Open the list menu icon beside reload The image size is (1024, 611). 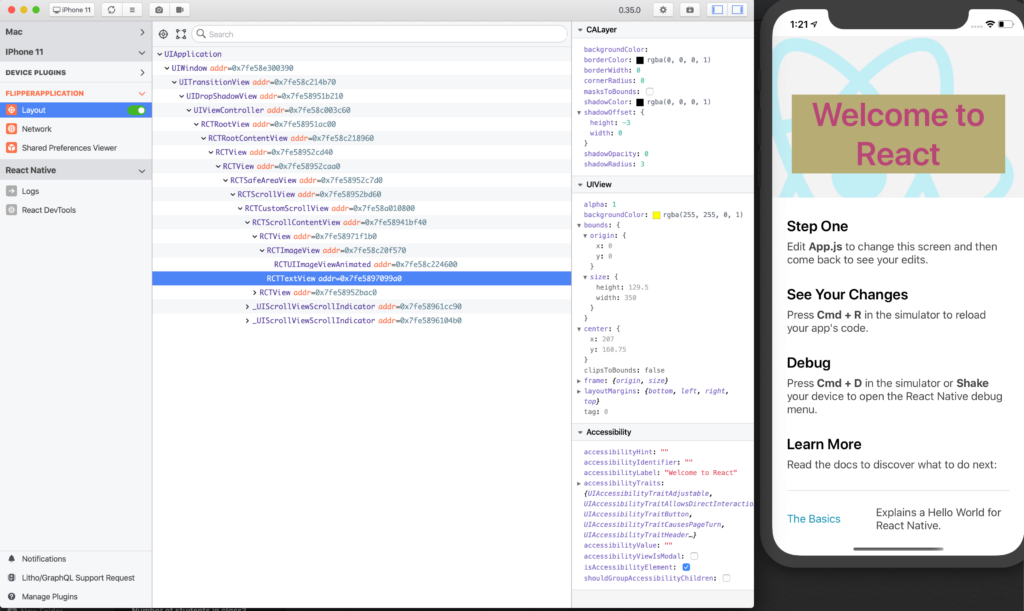pos(132,10)
